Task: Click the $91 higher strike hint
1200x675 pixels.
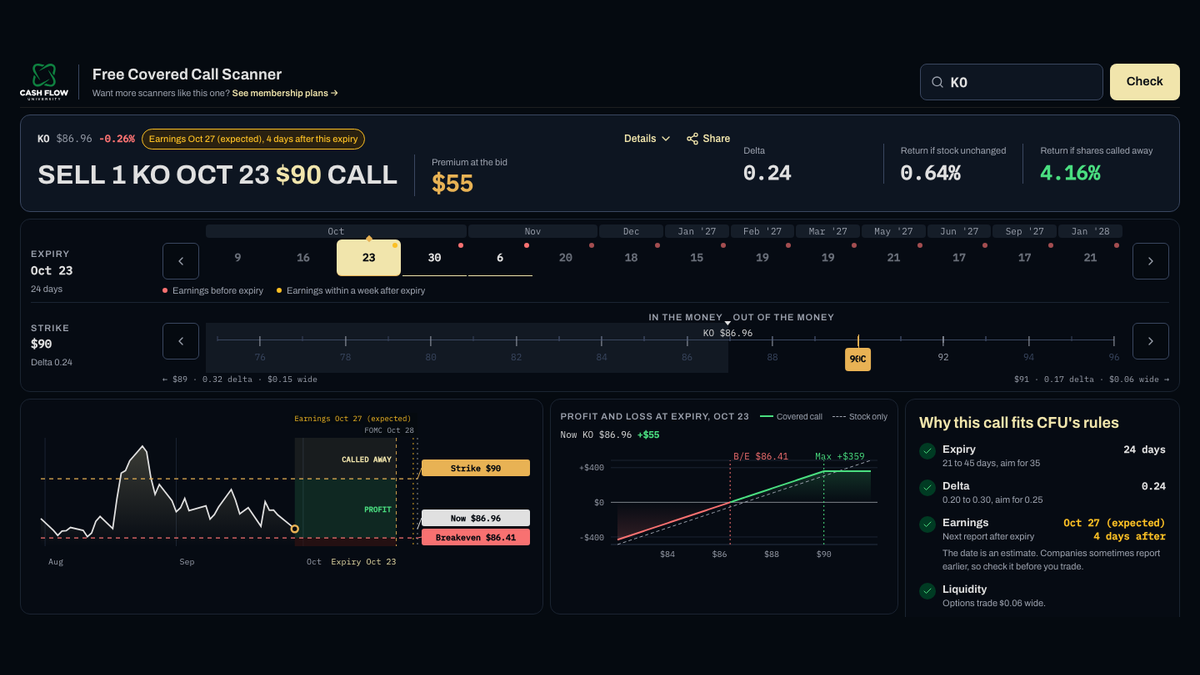Action: click(x=1091, y=380)
